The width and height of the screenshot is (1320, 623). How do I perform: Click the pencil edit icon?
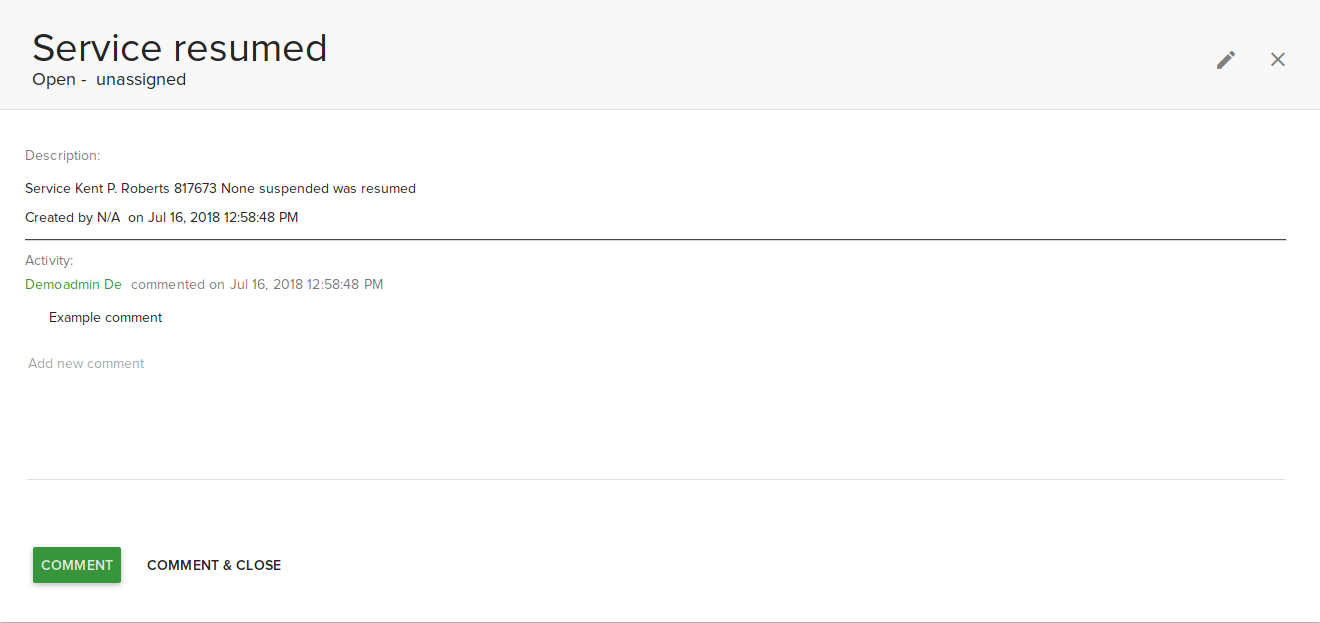tap(1225, 60)
